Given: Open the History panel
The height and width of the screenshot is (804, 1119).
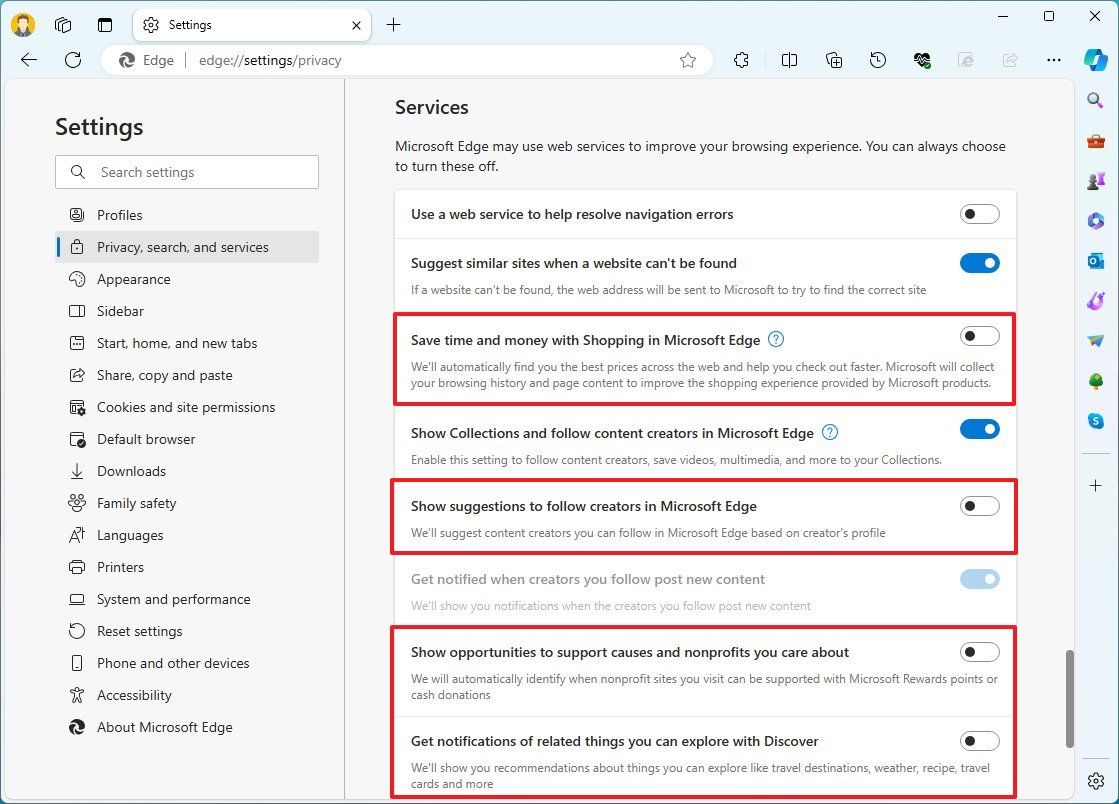Looking at the screenshot, I should click(877, 60).
